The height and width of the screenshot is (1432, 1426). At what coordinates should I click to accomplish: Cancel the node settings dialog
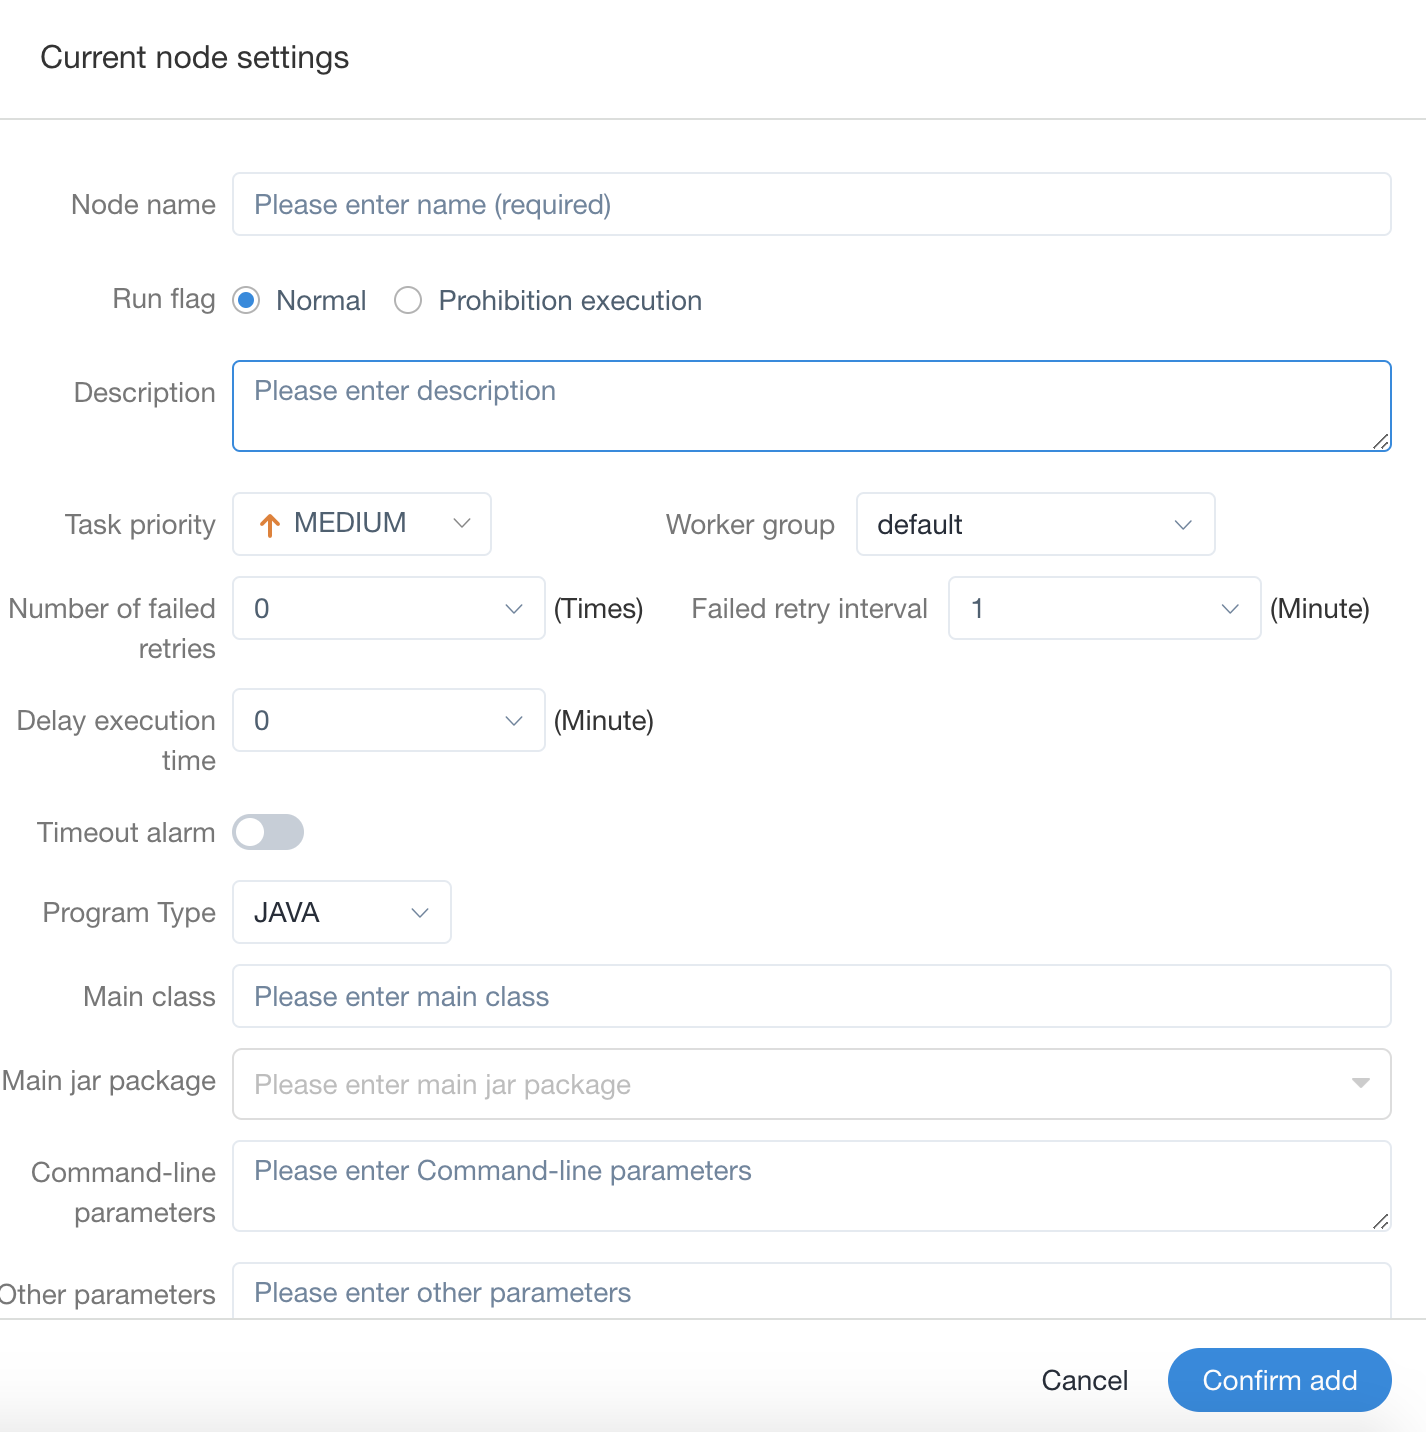coord(1084,1380)
